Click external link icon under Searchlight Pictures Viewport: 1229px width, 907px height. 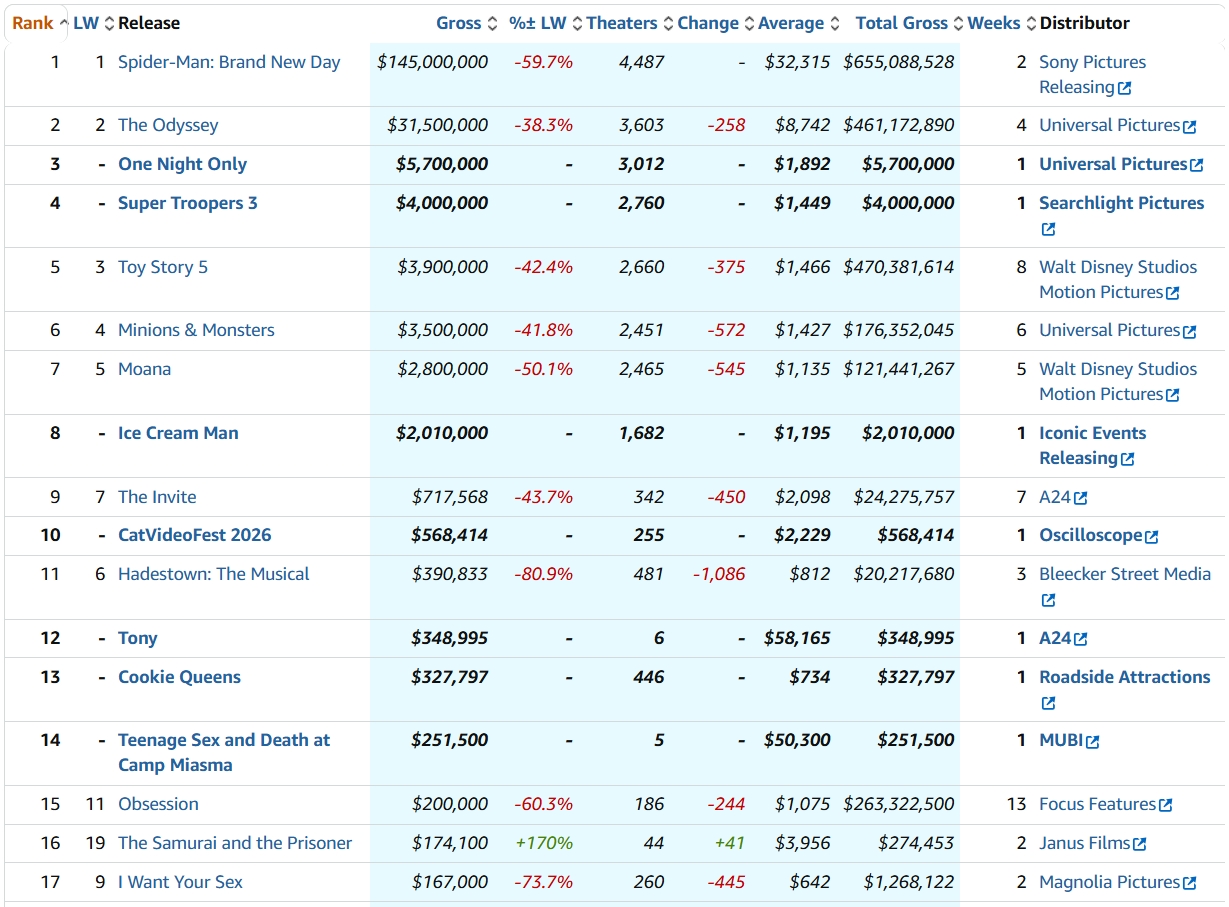pos(1048,229)
